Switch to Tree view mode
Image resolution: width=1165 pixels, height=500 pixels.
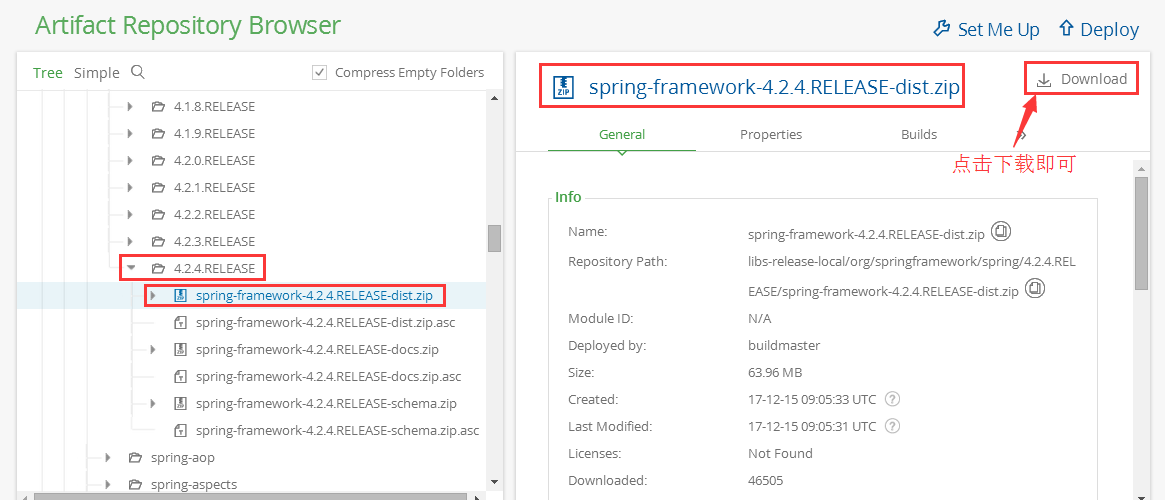(48, 73)
